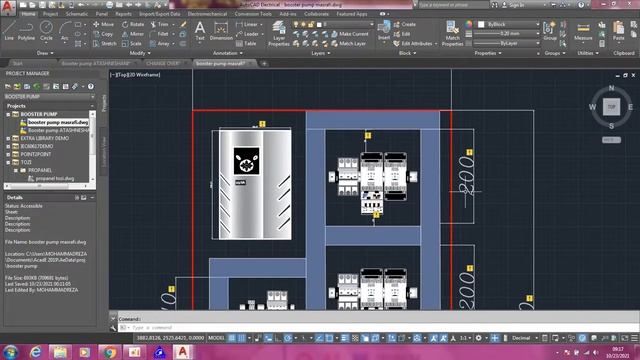Expand the Draw panel dropdown
This screenshot has width=640, height=360.
(x=45, y=53)
